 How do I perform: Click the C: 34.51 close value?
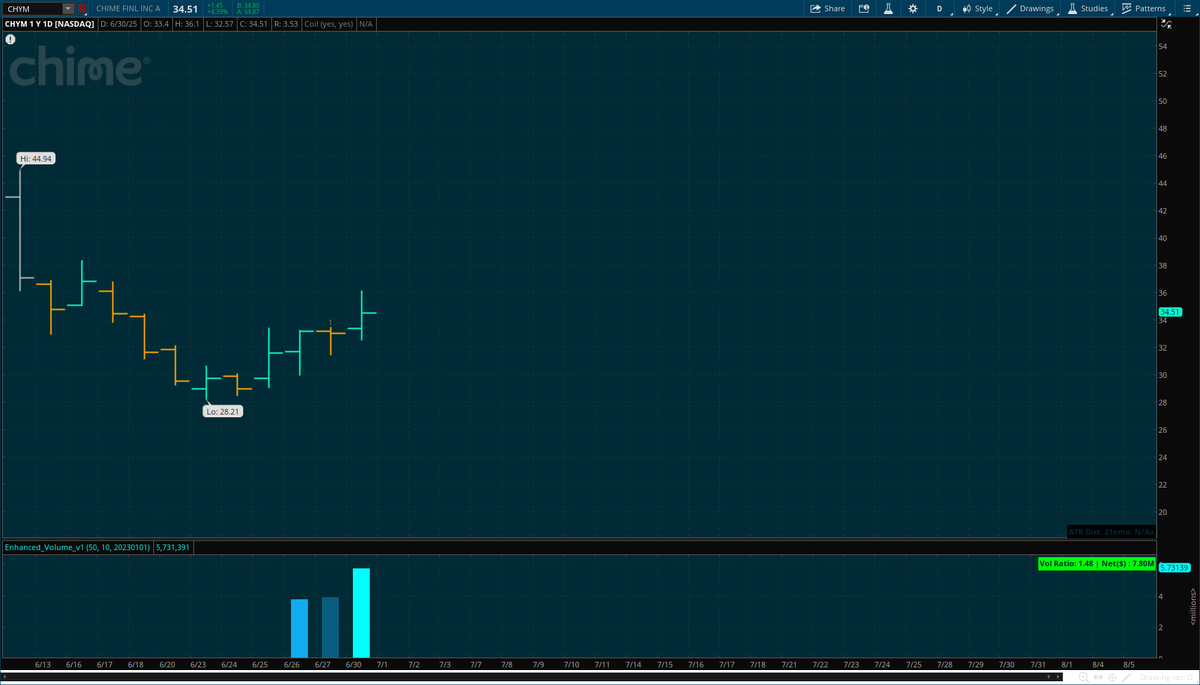254,23
